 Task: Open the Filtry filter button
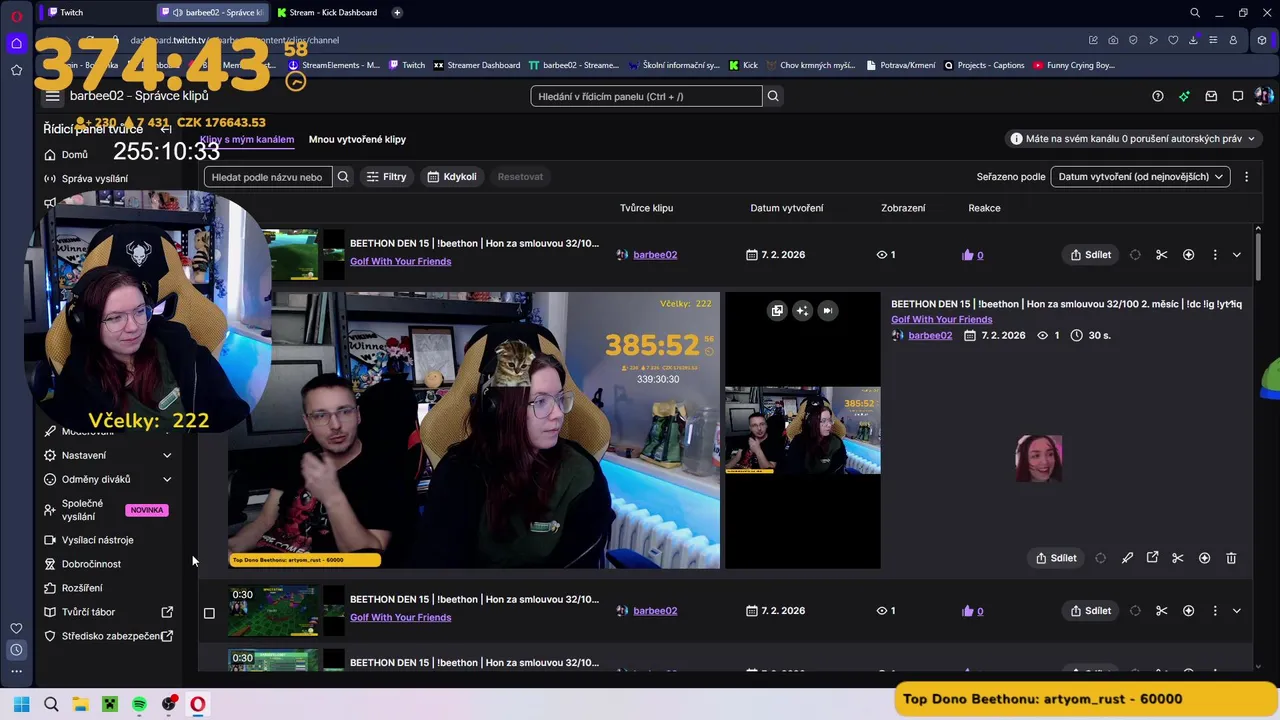386,177
